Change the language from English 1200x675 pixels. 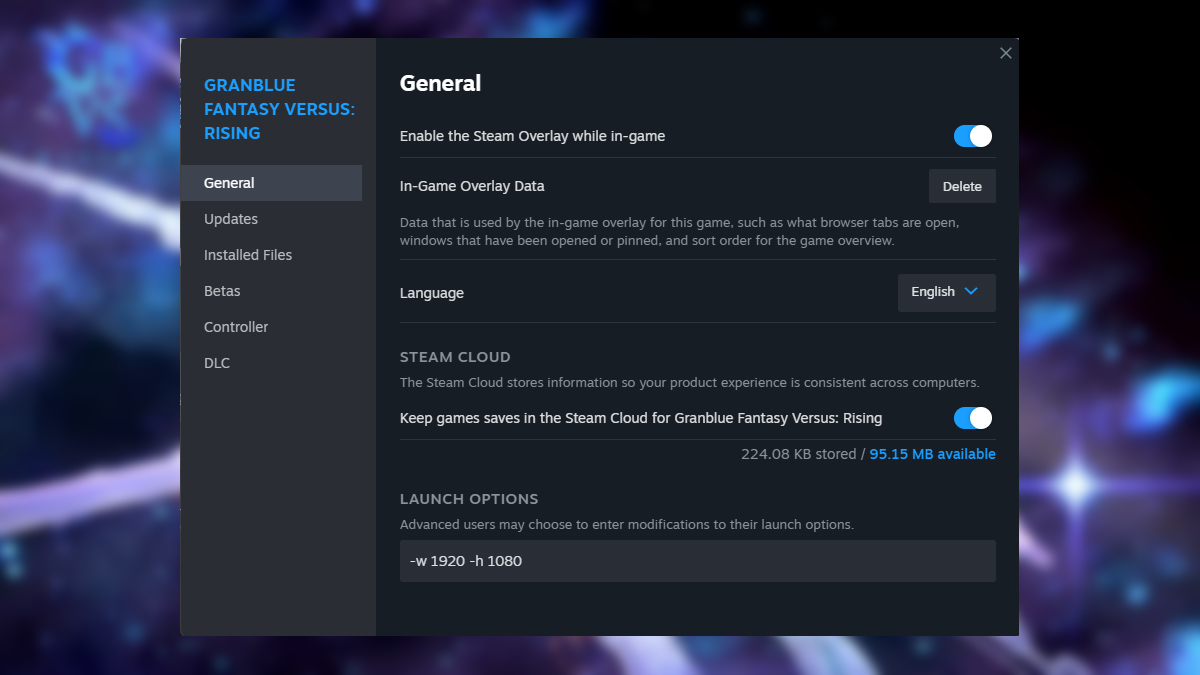945,292
